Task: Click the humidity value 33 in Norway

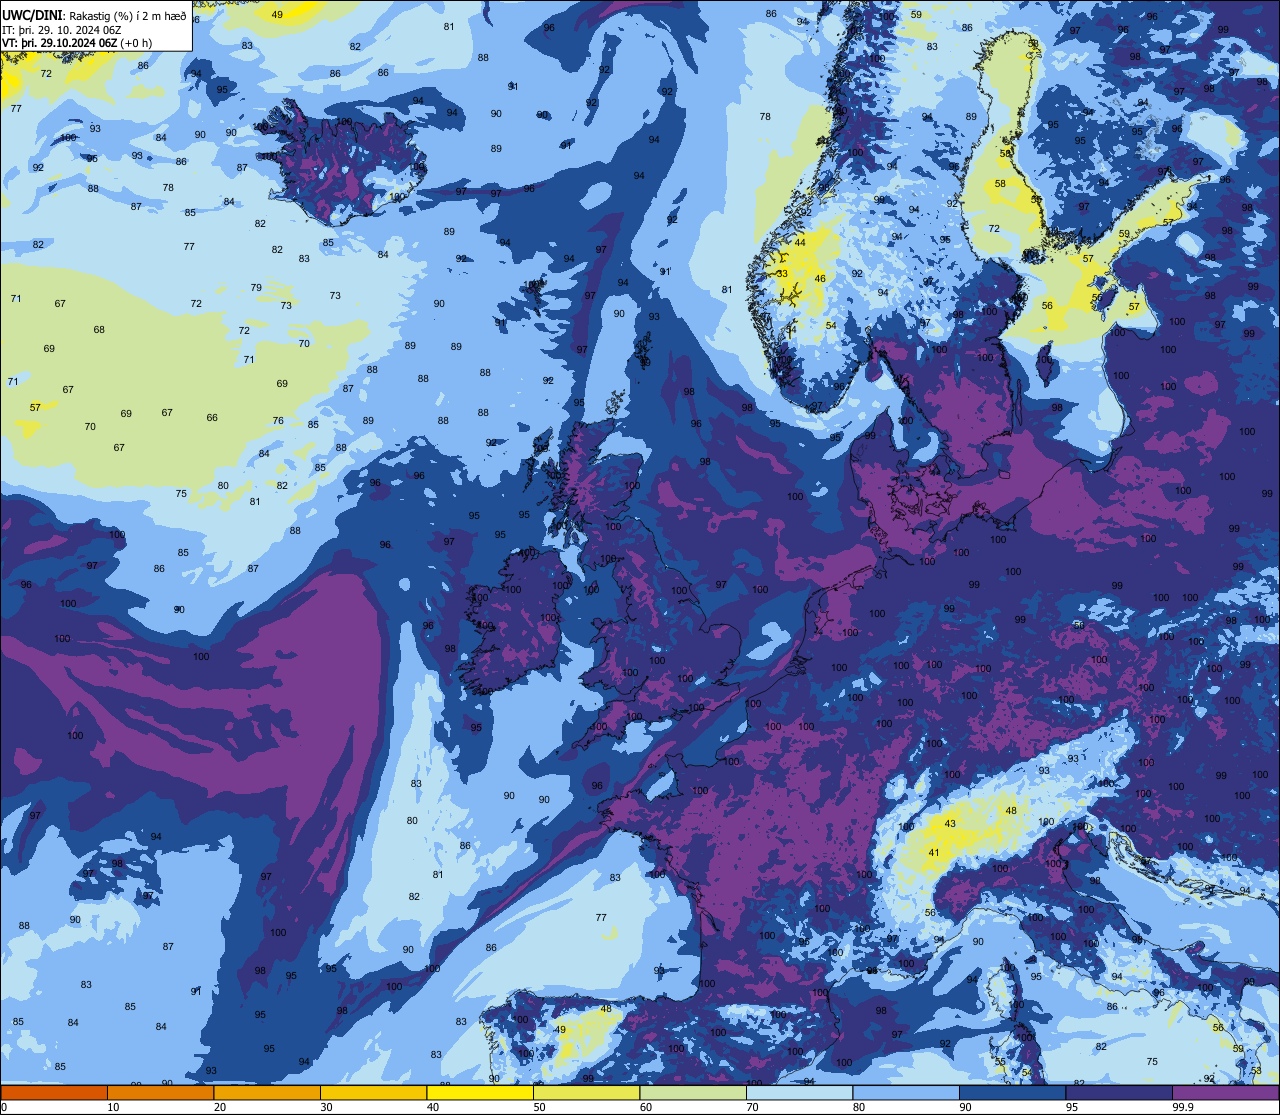Action: pos(782,274)
